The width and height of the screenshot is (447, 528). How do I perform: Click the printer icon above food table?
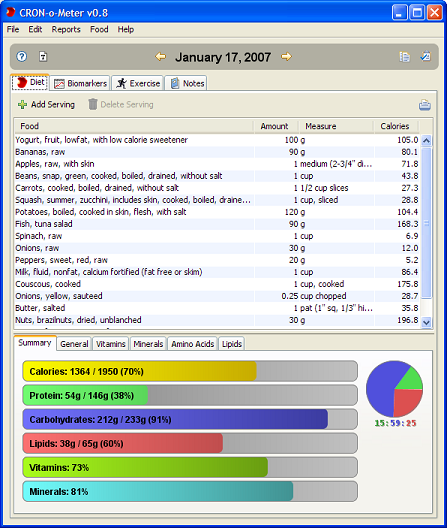click(x=425, y=105)
